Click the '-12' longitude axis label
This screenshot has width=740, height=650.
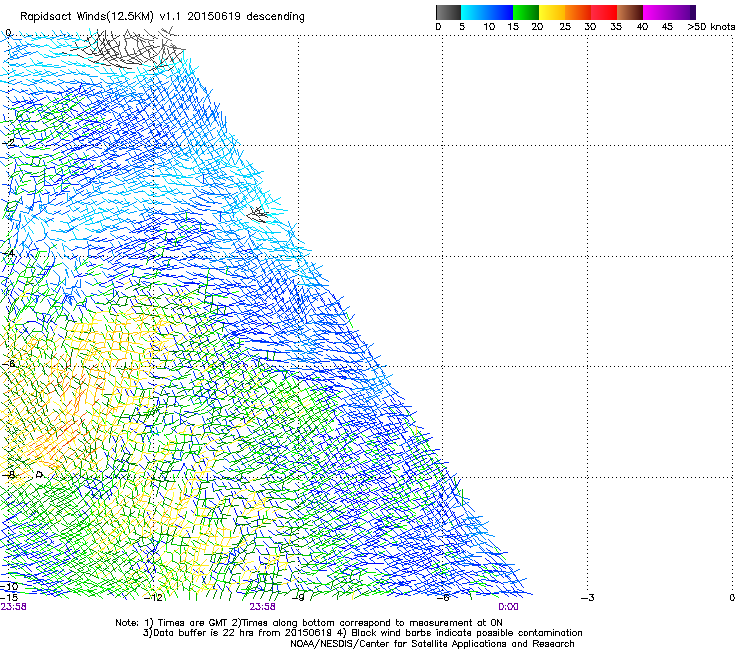point(153,598)
